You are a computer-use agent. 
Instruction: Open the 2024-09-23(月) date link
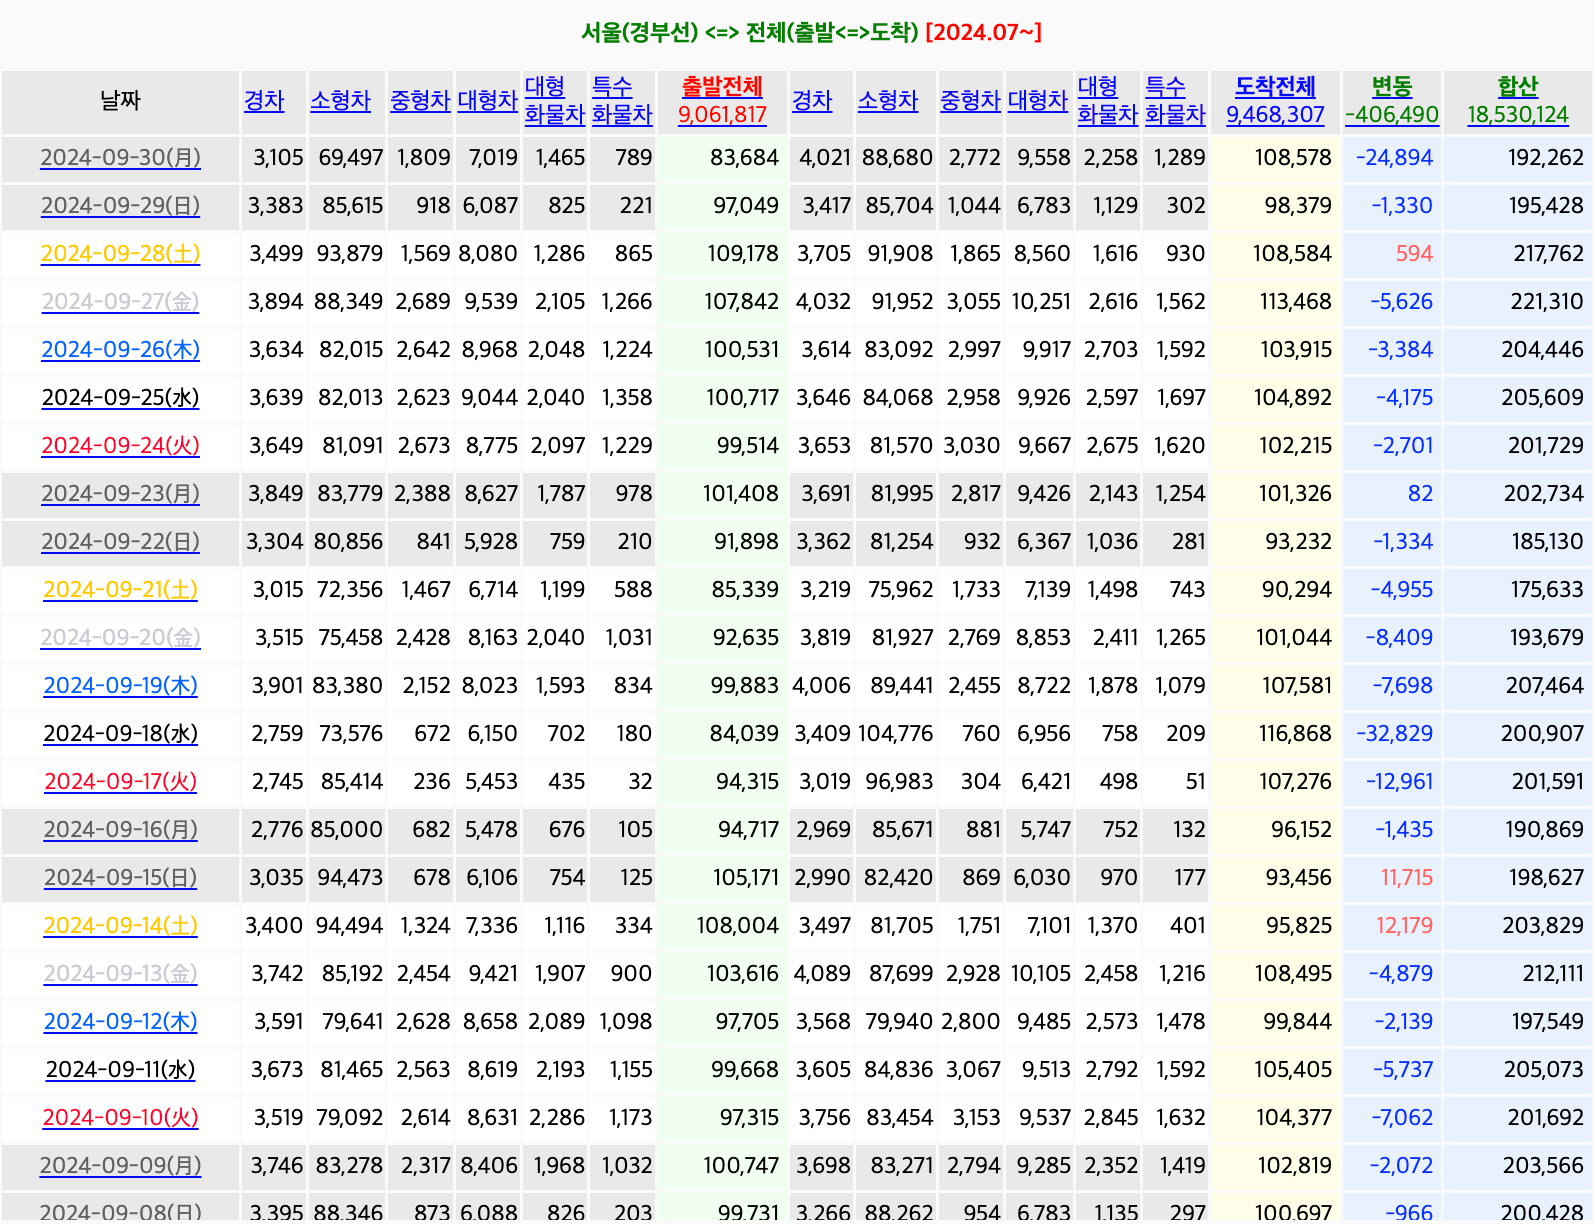click(x=120, y=494)
